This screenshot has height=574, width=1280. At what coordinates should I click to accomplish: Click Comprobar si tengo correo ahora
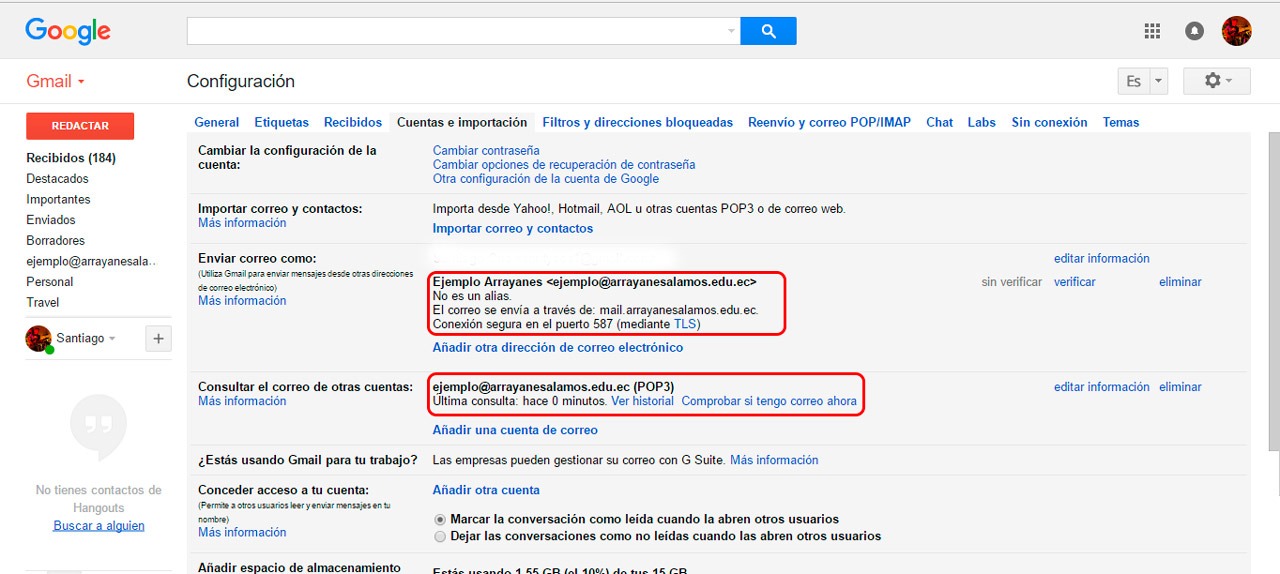769,402
